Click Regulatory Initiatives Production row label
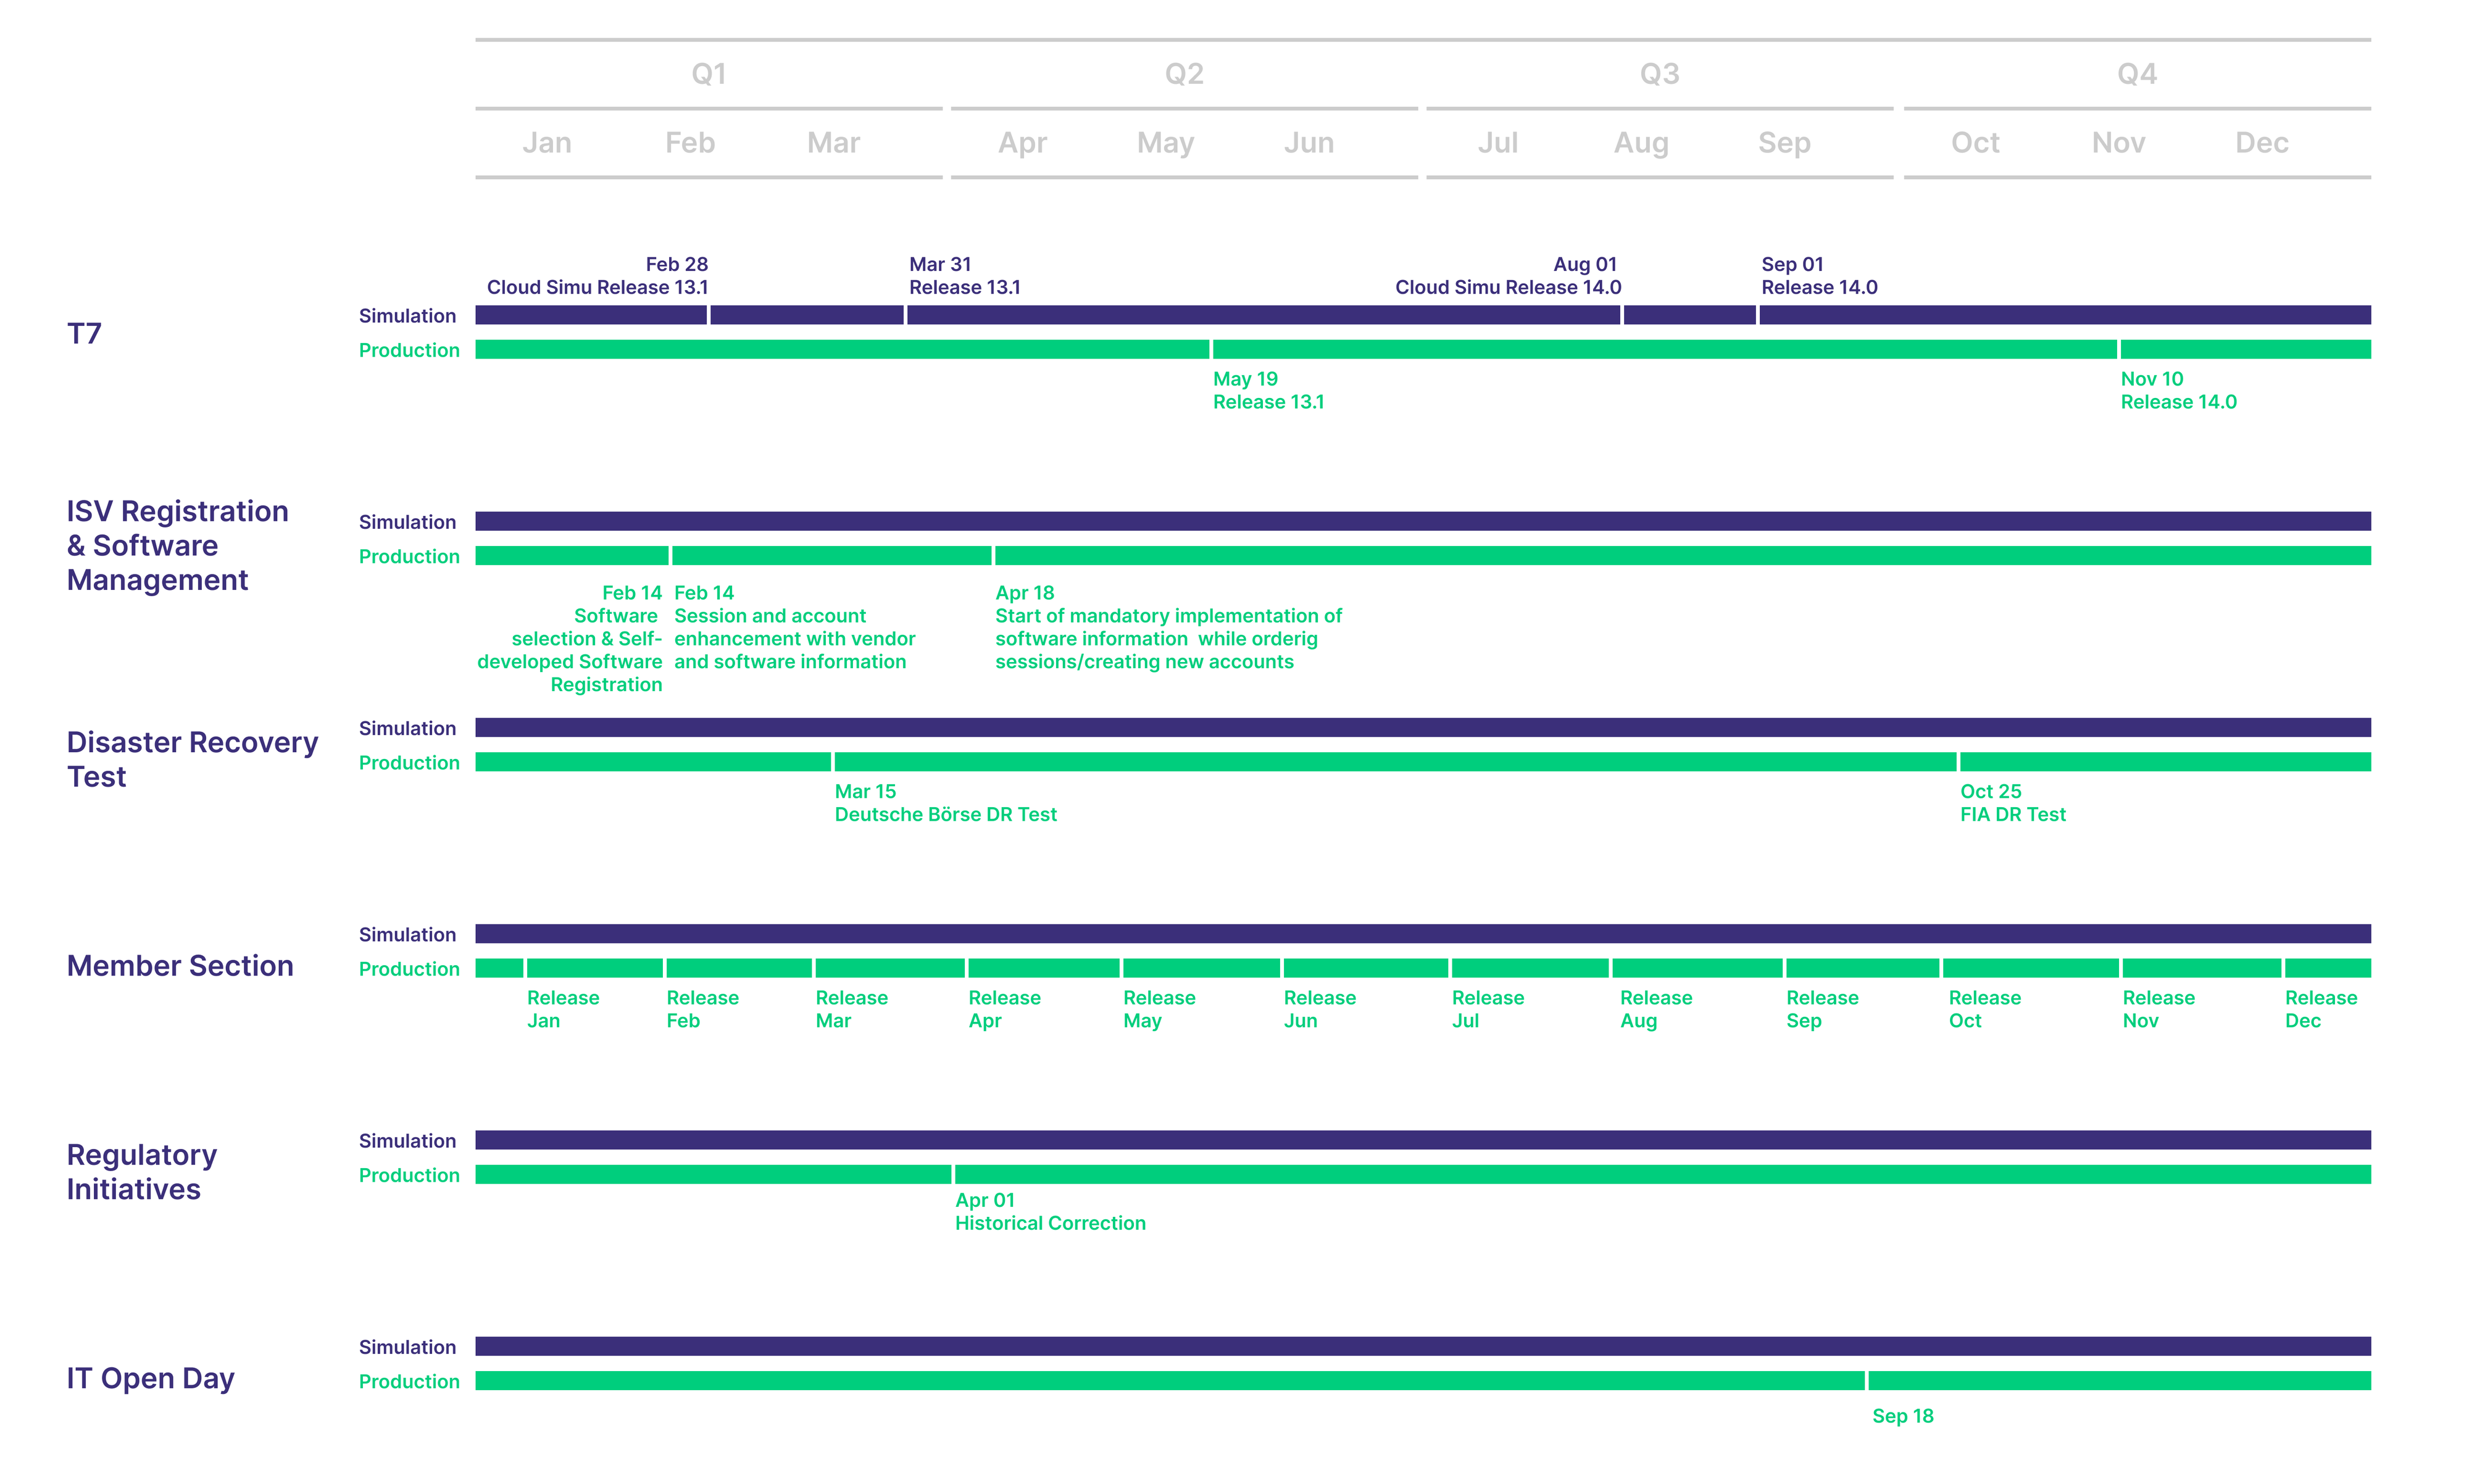 [x=409, y=1175]
